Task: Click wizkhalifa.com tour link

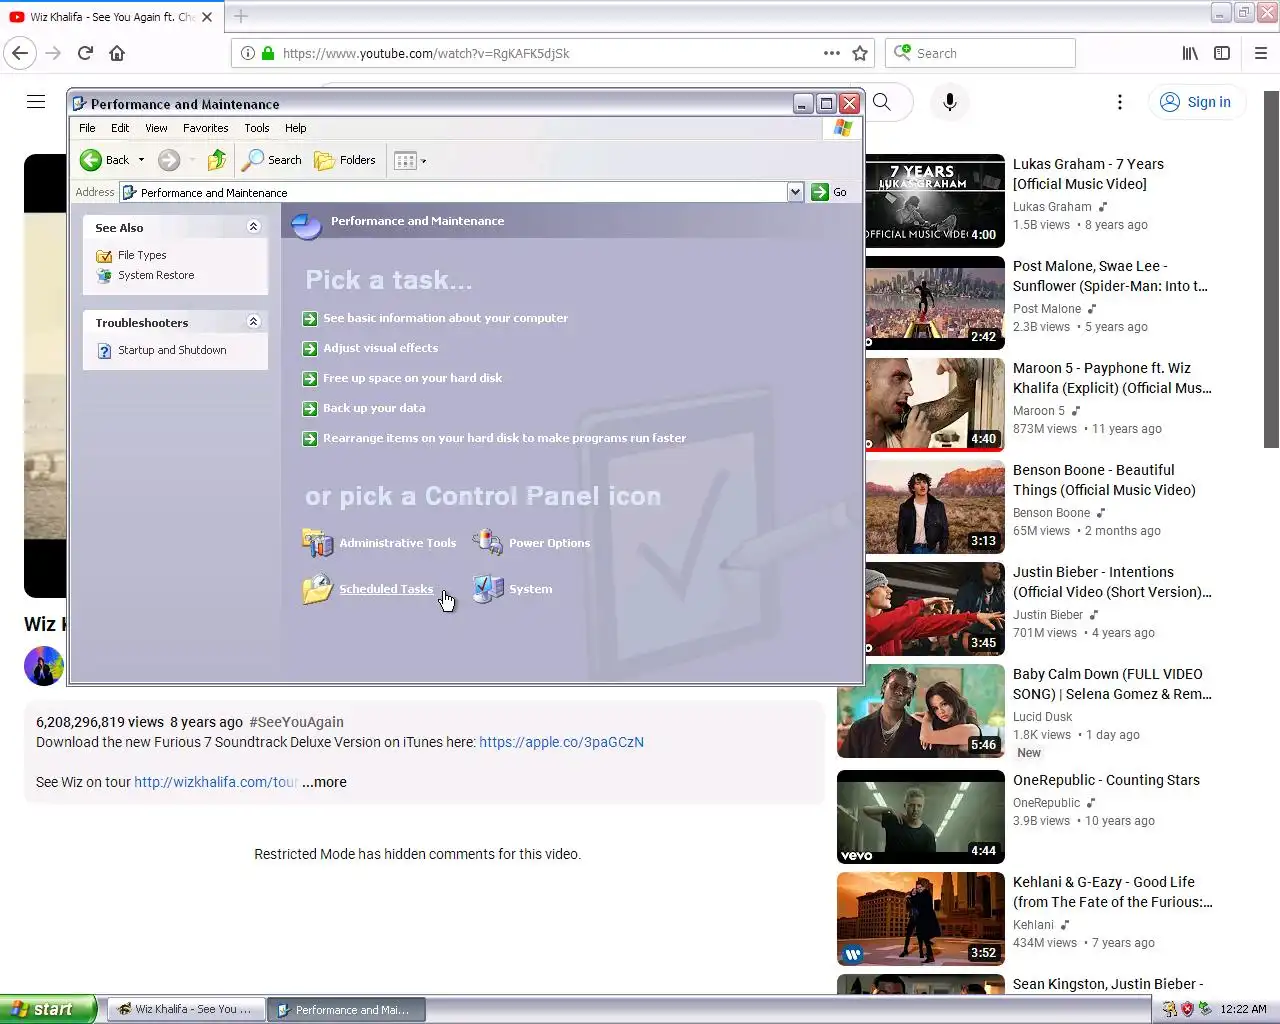Action: pos(216,782)
